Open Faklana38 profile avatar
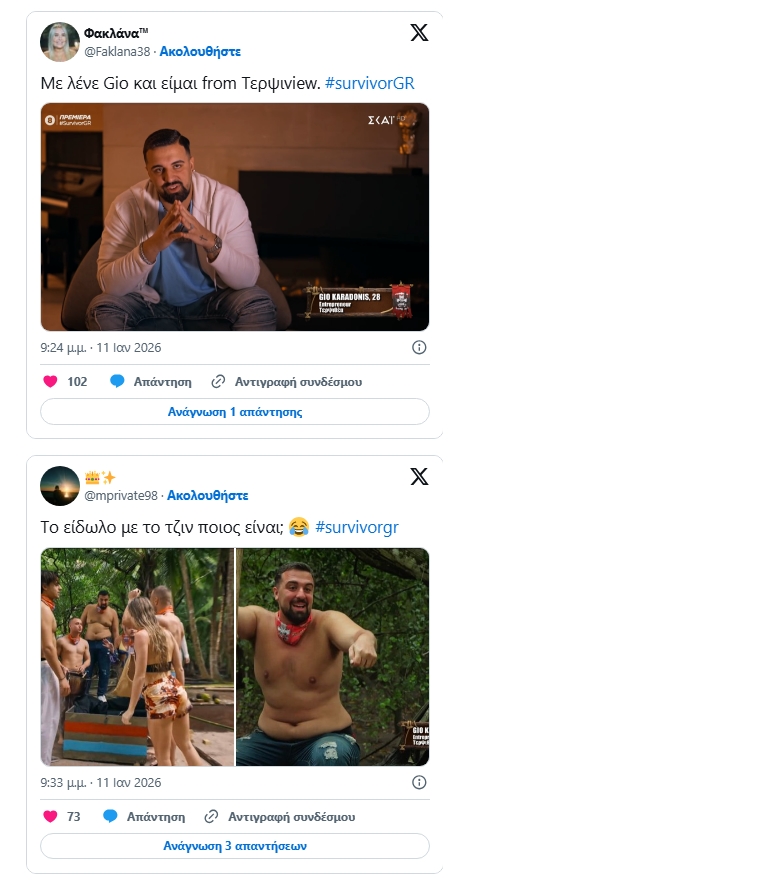The width and height of the screenshot is (778, 883). coord(59,41)
